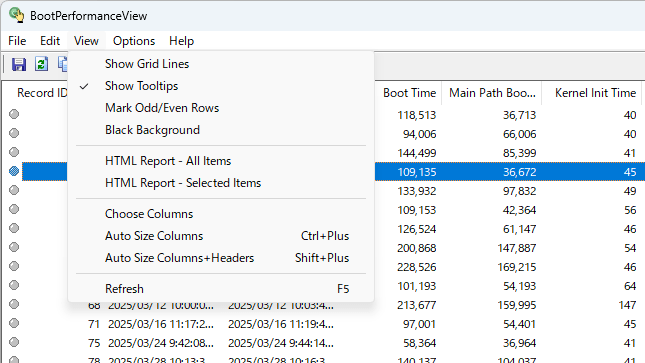The image size is (645, 363).
Task: Click the selected row's blue record icon
Action: 14,171
